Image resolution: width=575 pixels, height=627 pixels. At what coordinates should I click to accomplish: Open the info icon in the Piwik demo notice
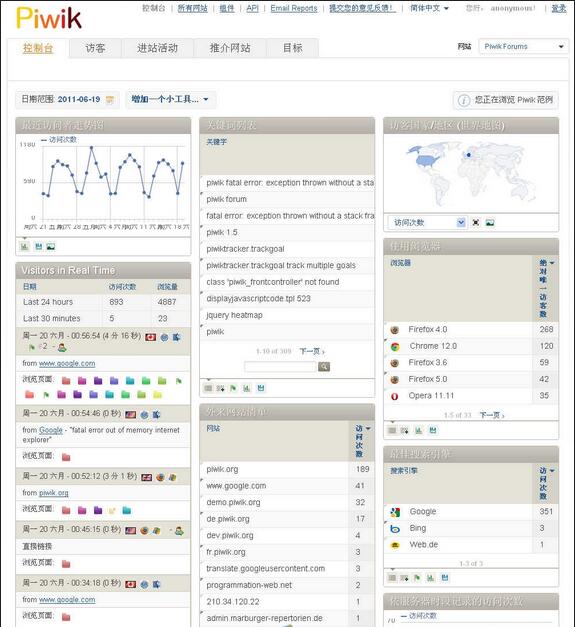464,100
